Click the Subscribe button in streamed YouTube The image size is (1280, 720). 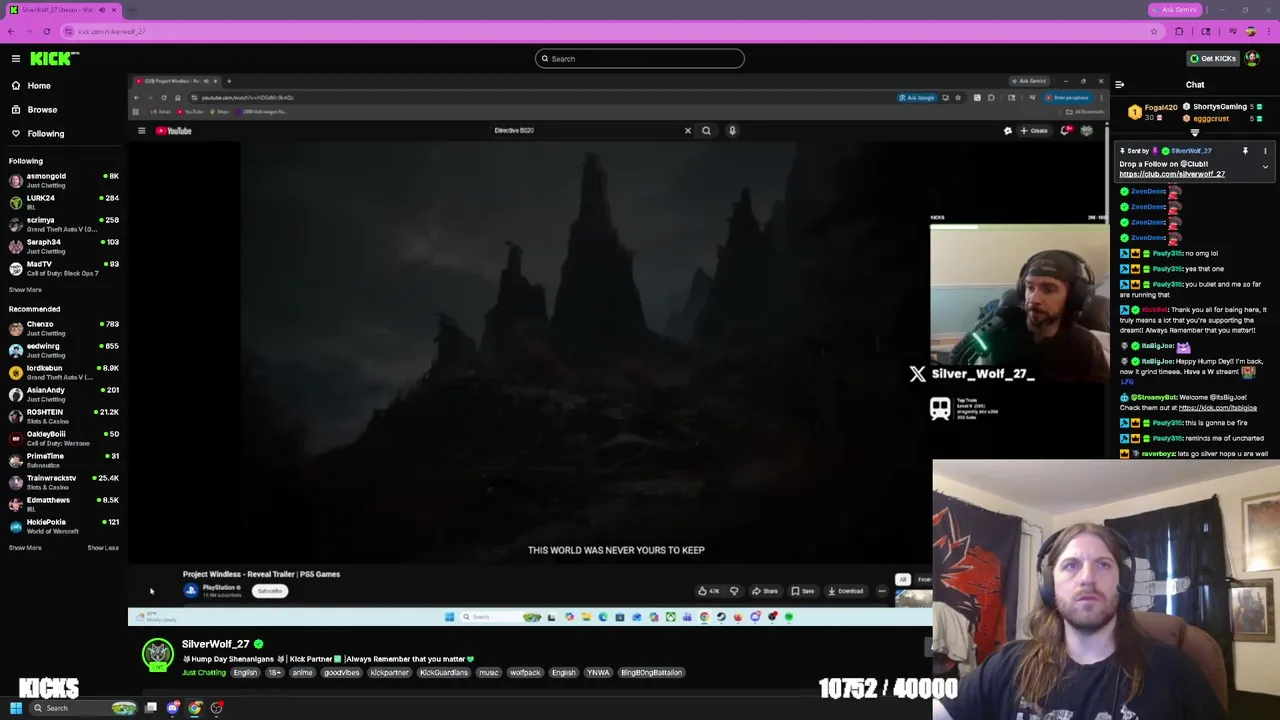pyautogui.click(x=270, y=591)
